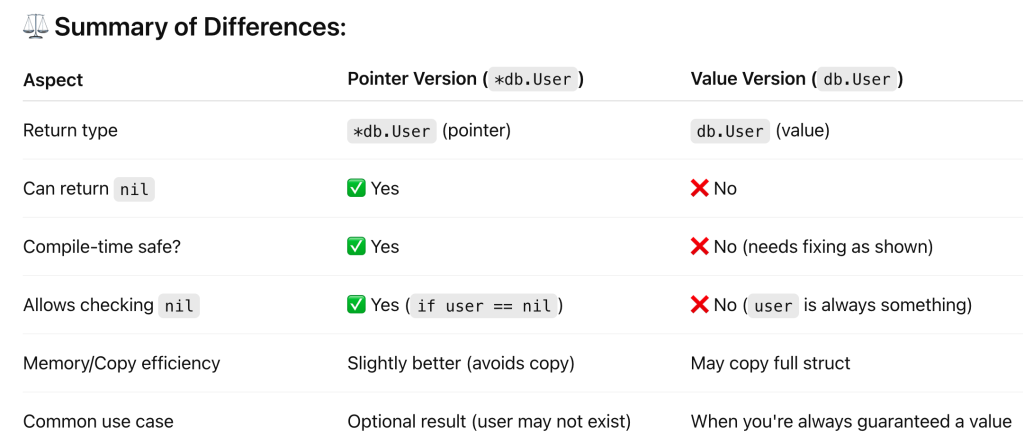
Task: Select *db.User code in Return type row
Action: [x=392, y=131]
